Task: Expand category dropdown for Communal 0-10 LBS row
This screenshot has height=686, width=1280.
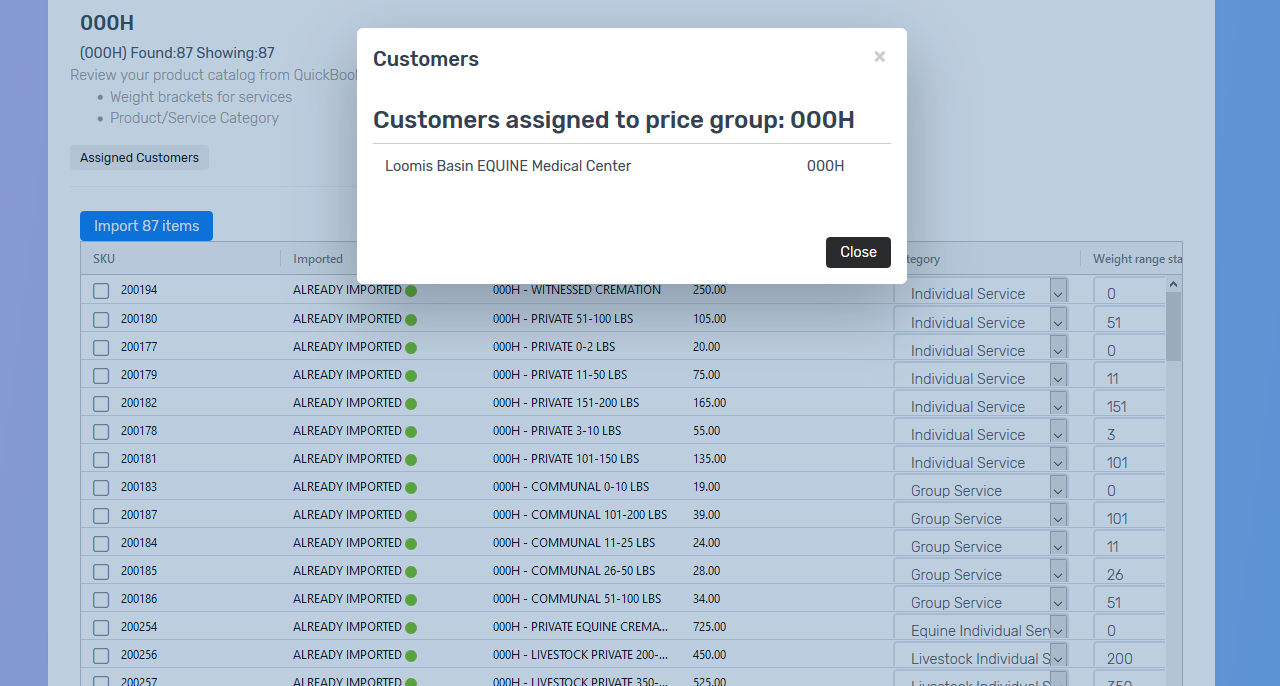Action: click(x=1058, y=489)
